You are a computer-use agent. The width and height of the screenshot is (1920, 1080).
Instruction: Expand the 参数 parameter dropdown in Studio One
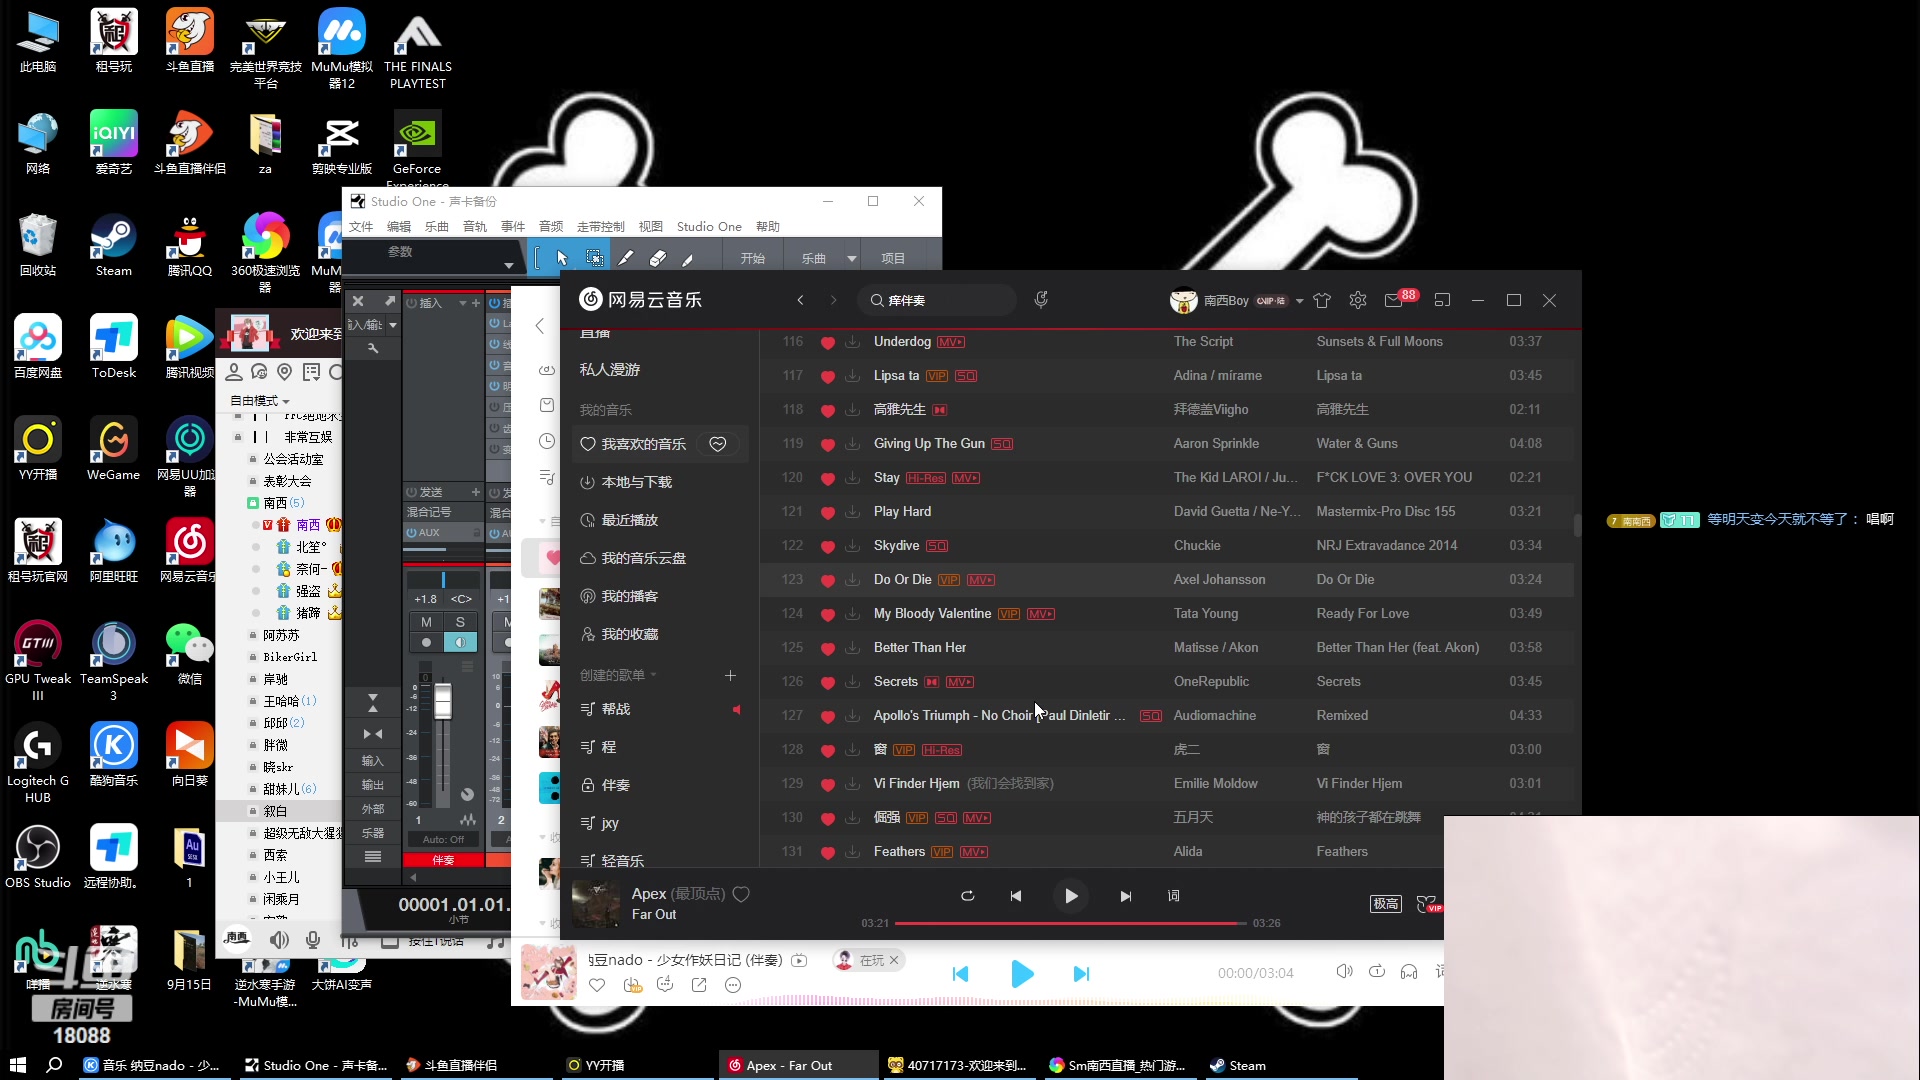pos(508,265)
